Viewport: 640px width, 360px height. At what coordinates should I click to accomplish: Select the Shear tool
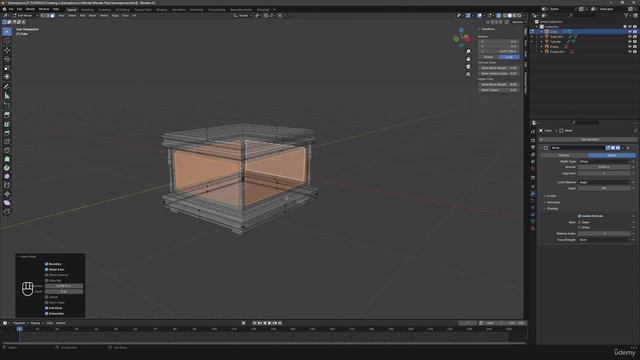[7, 202]
